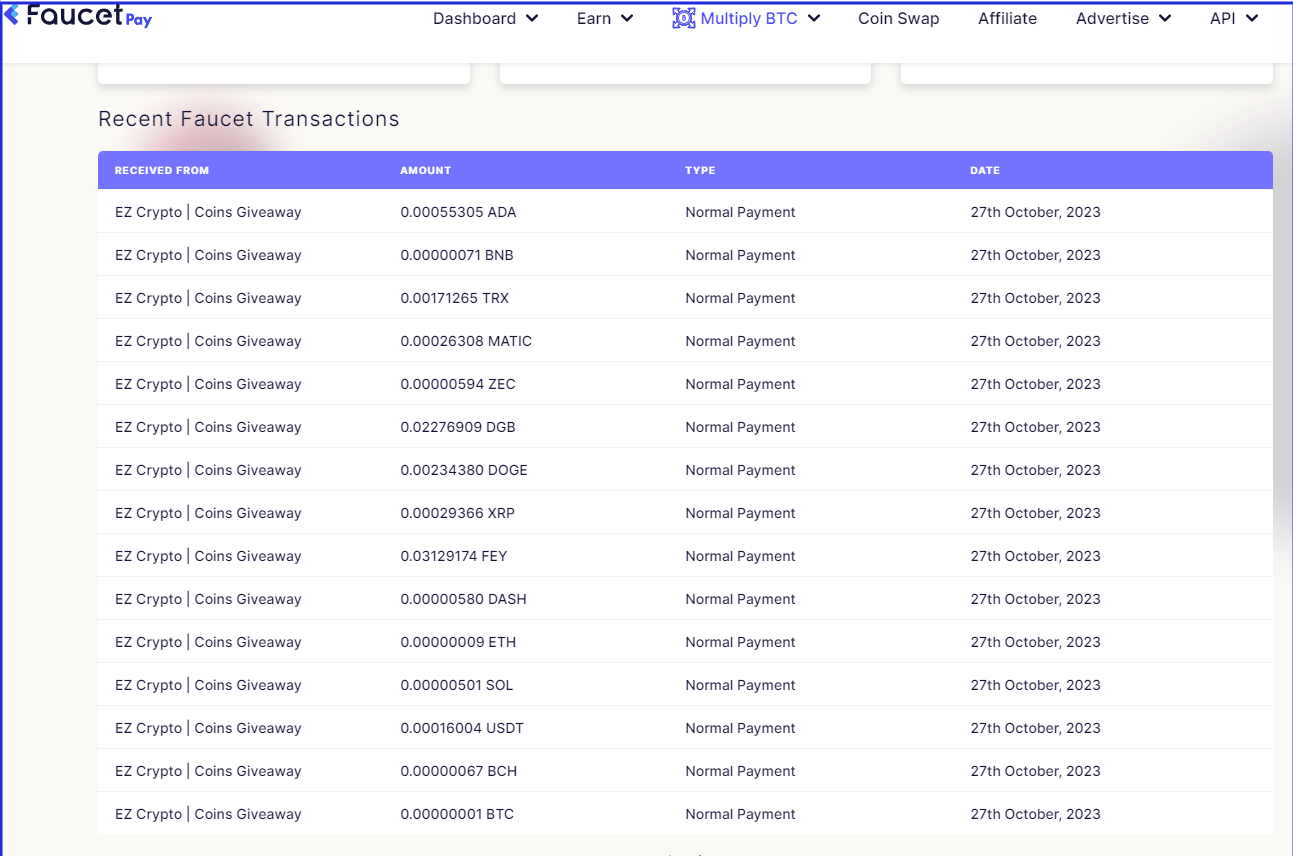1293x856 pixels.
Task: Open the Advertise menu
Action: pyautogui.click(x=1124, y=18)
